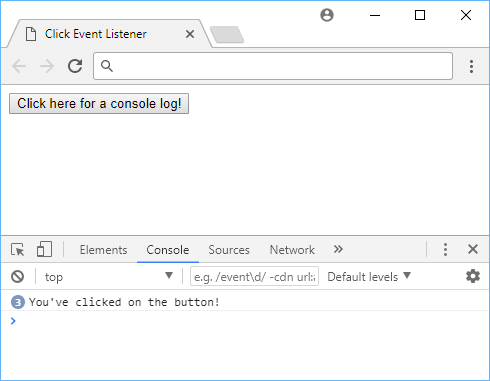Click the page document icon on the tab
The image size is (490, 381).
(x=31, y=34)
